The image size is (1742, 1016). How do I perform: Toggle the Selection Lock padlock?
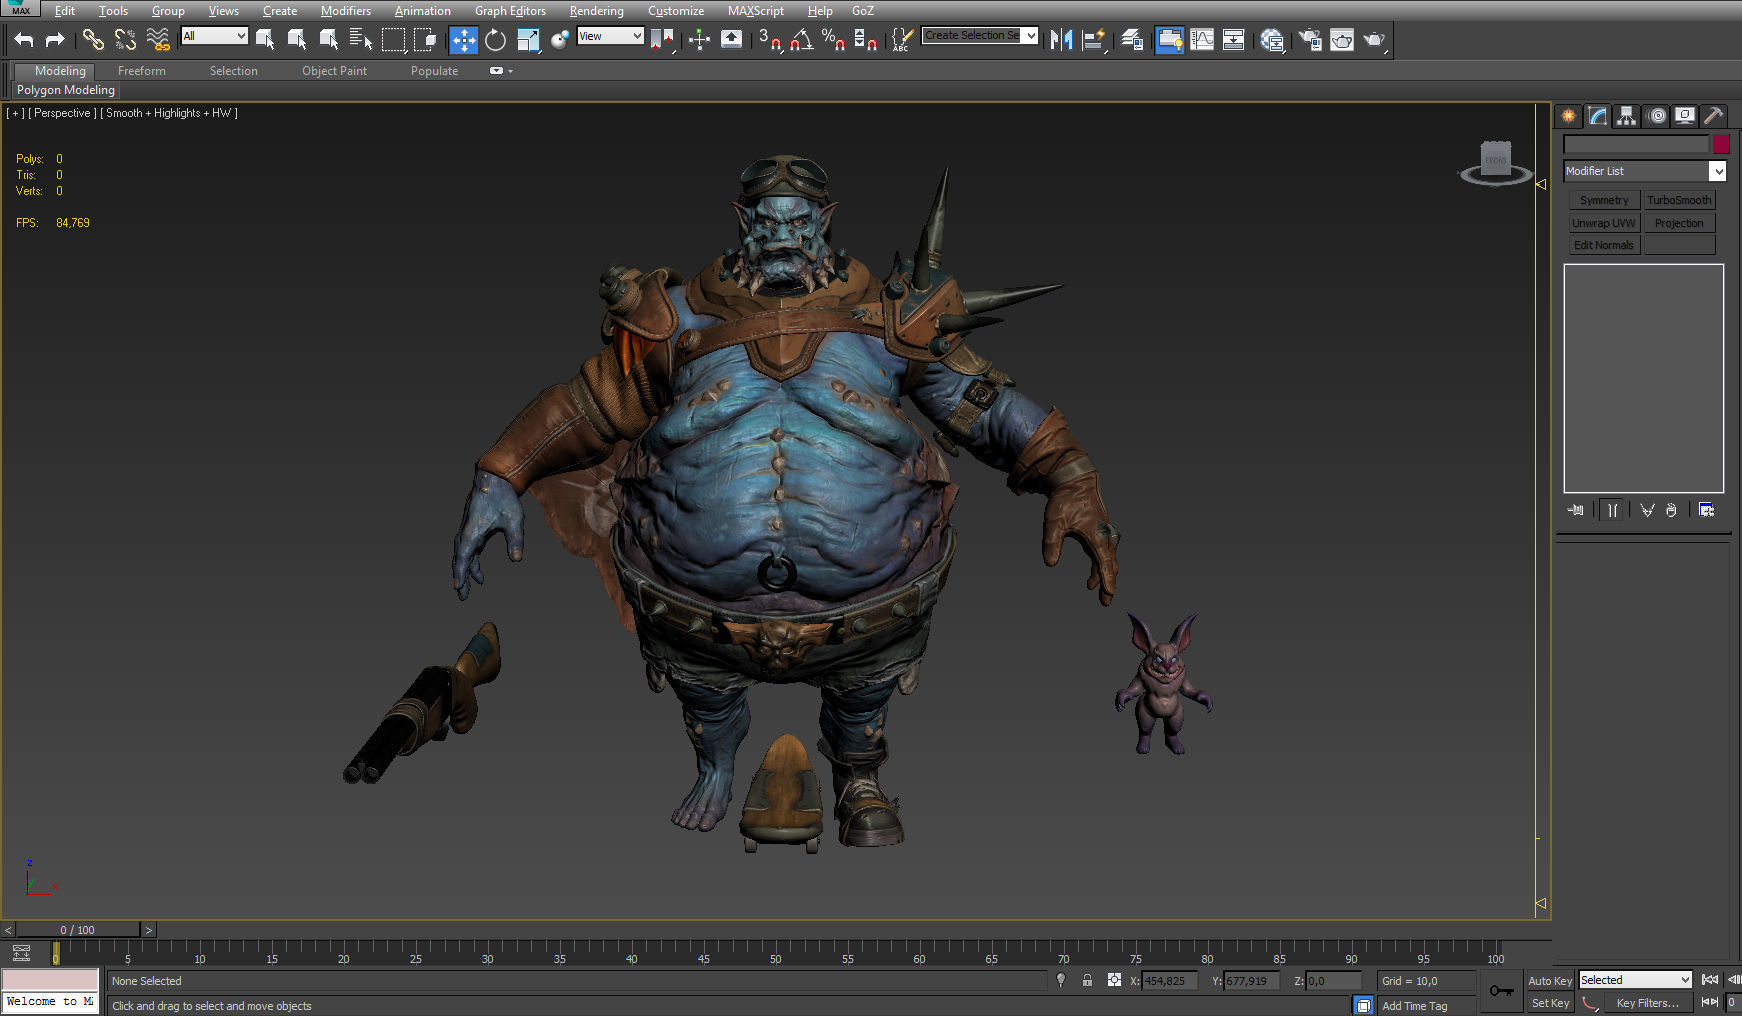tap(1087, 980)
